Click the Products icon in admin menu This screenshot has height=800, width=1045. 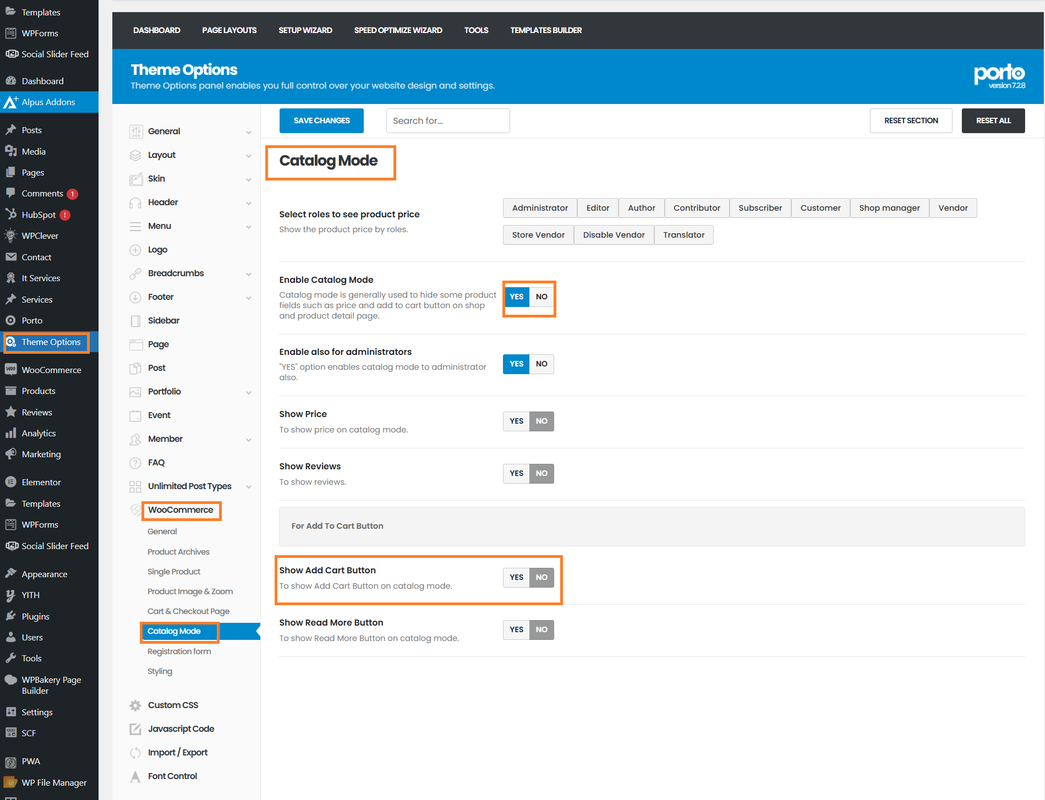point(11,391)
